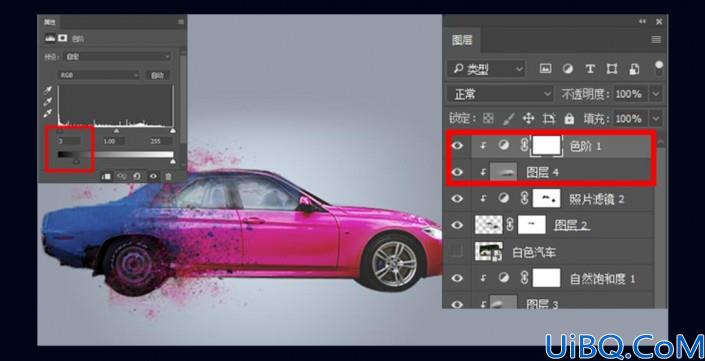
Task: Show the hidden 白色汽车 layer
Action: [x=457, y=252]
